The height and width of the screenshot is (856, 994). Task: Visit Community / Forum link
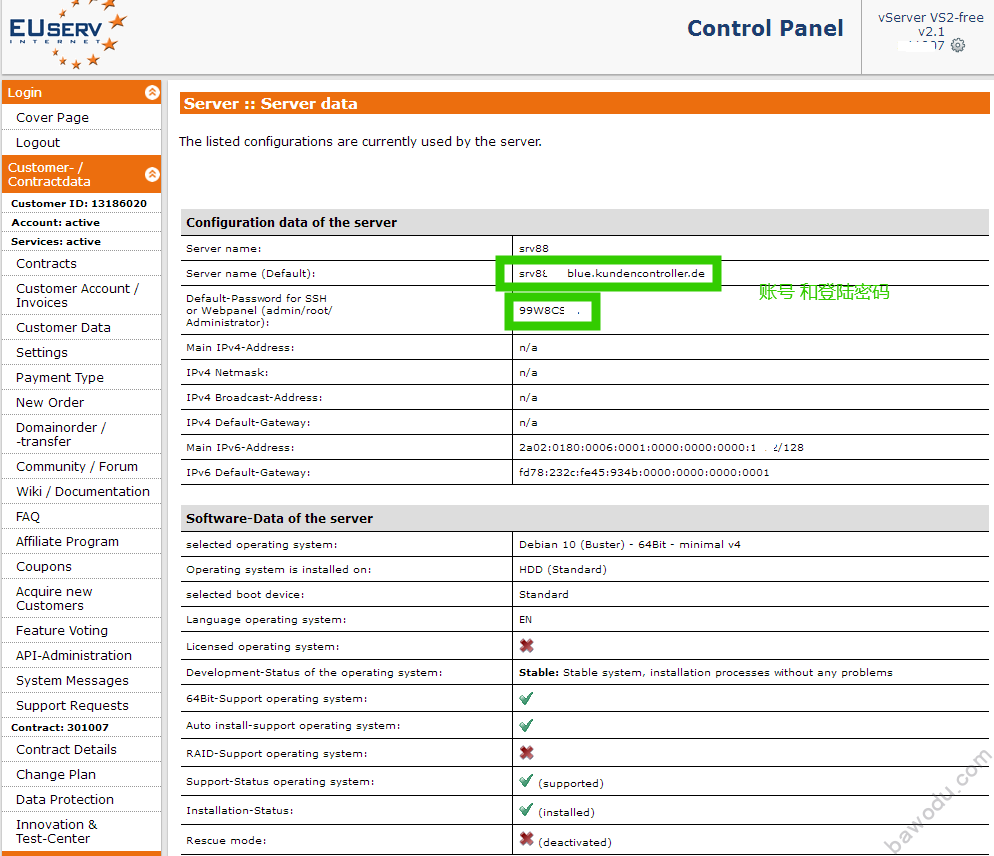coord(77,467)
